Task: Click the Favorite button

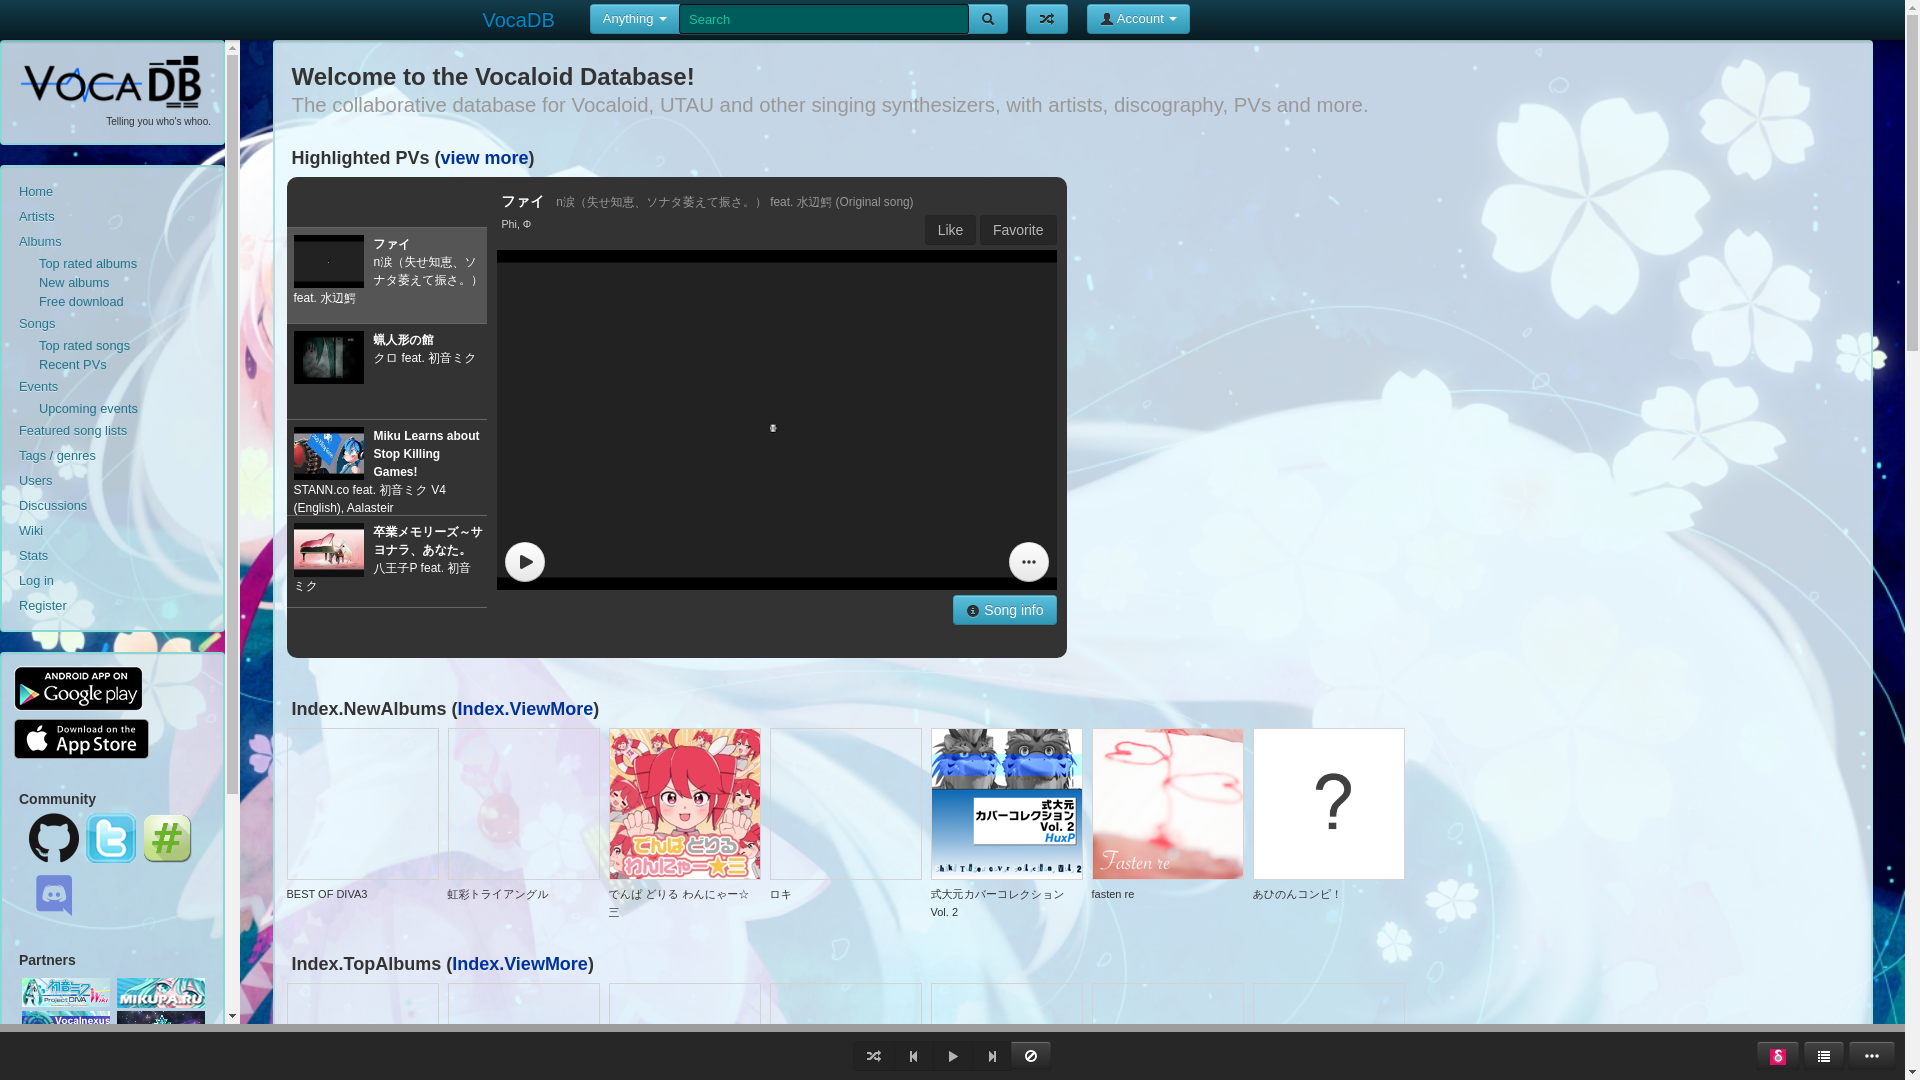Action: 1018,230
